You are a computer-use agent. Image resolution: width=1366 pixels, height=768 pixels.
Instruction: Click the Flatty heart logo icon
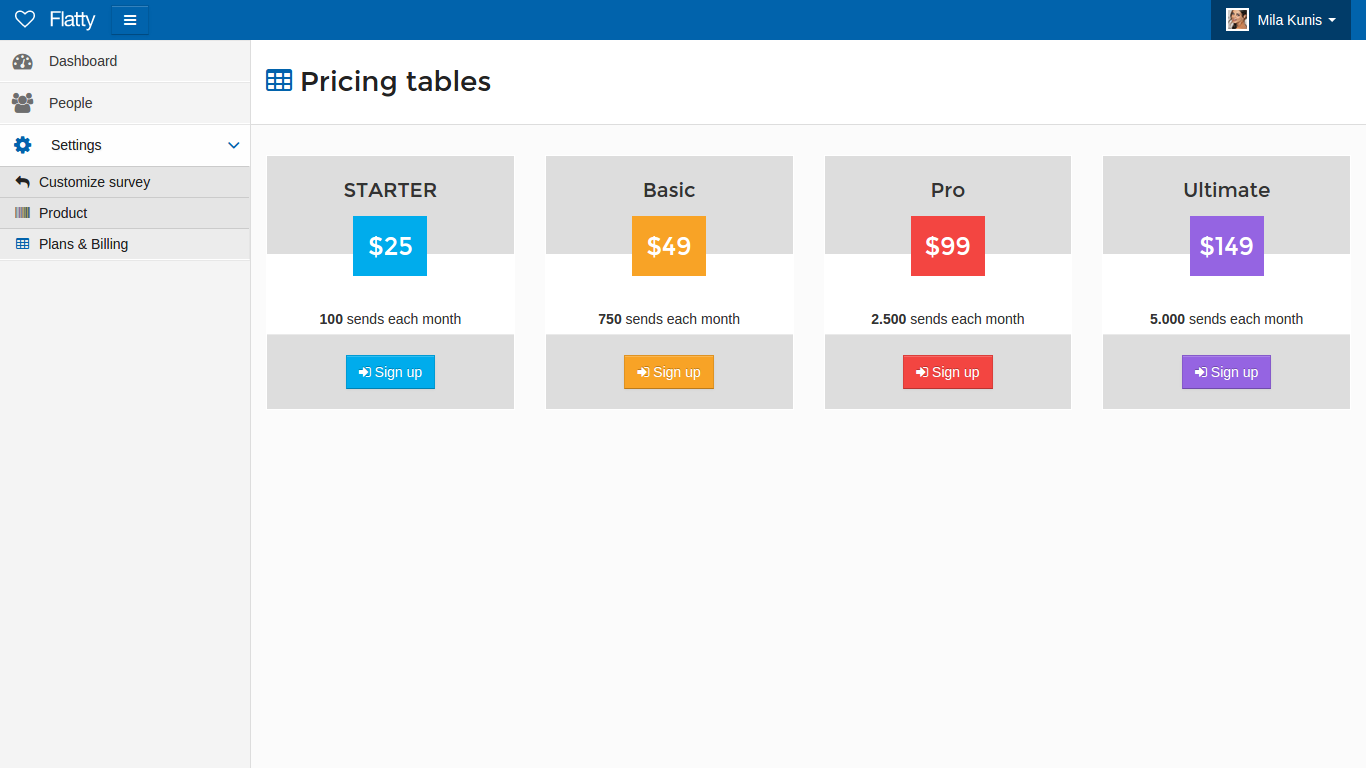(x=25, y=20)
